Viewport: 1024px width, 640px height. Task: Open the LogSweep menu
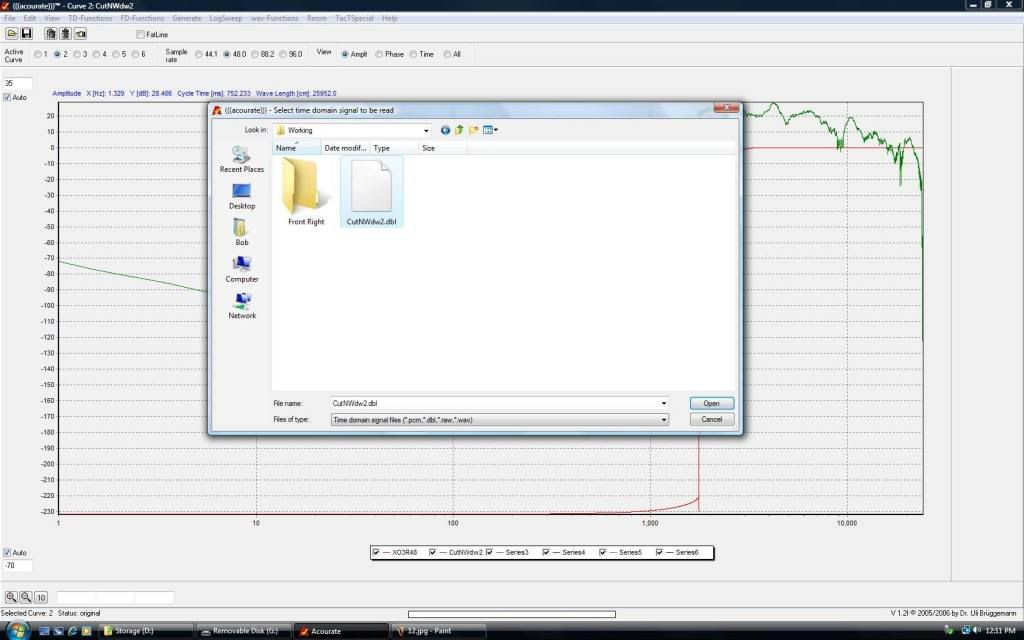click(x=226, y=18)
